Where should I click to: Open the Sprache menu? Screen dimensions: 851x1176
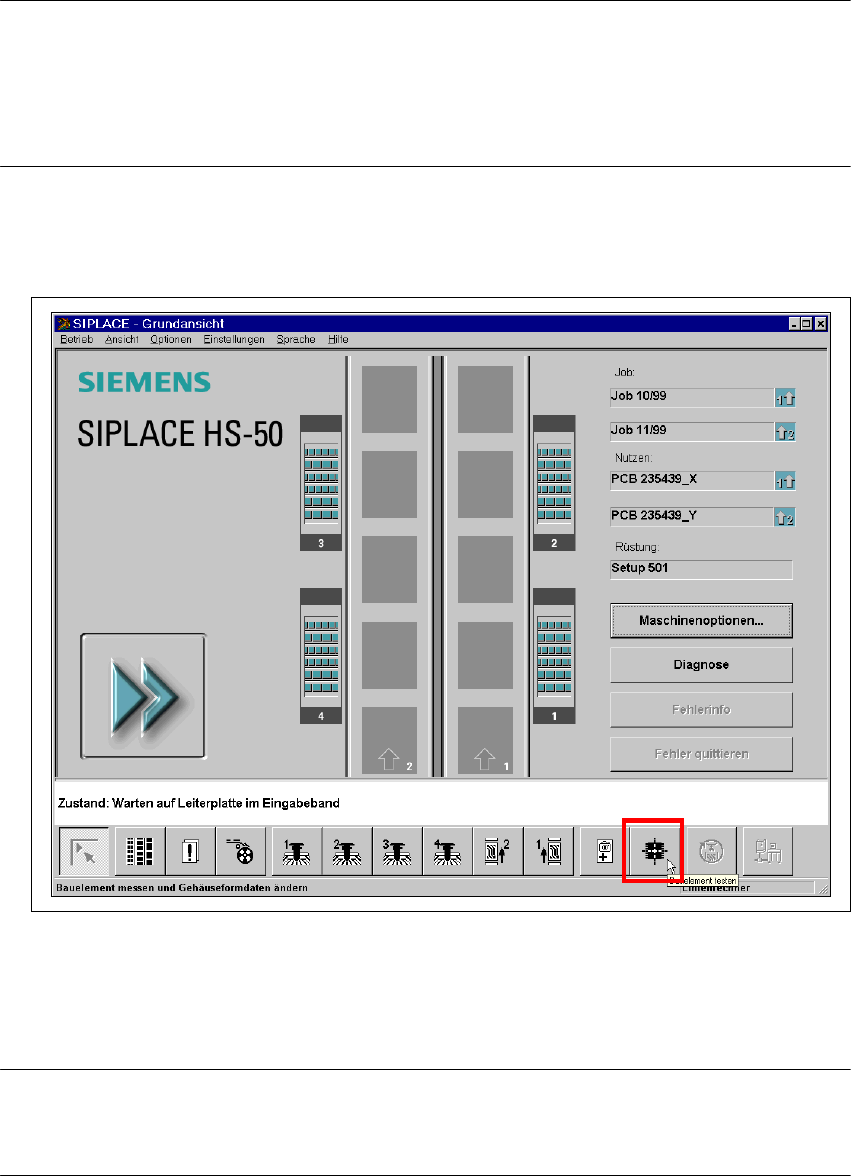296,340
